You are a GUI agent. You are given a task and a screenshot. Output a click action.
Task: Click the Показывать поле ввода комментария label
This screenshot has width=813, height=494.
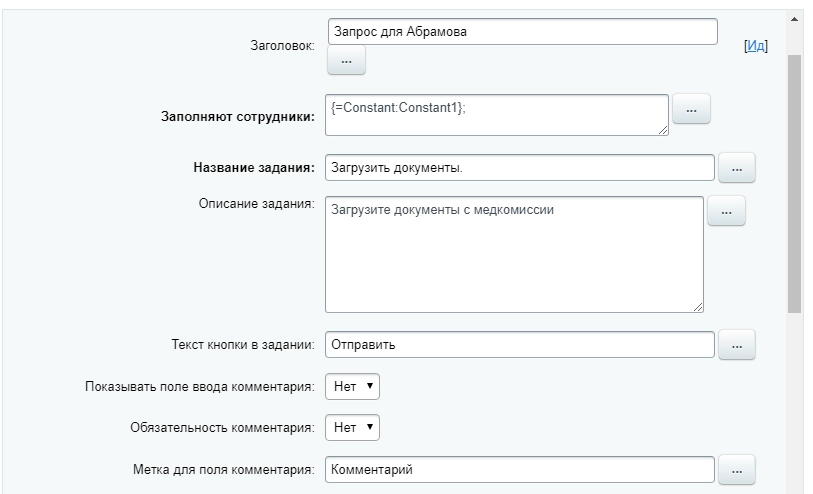click(x=200, y=387)
